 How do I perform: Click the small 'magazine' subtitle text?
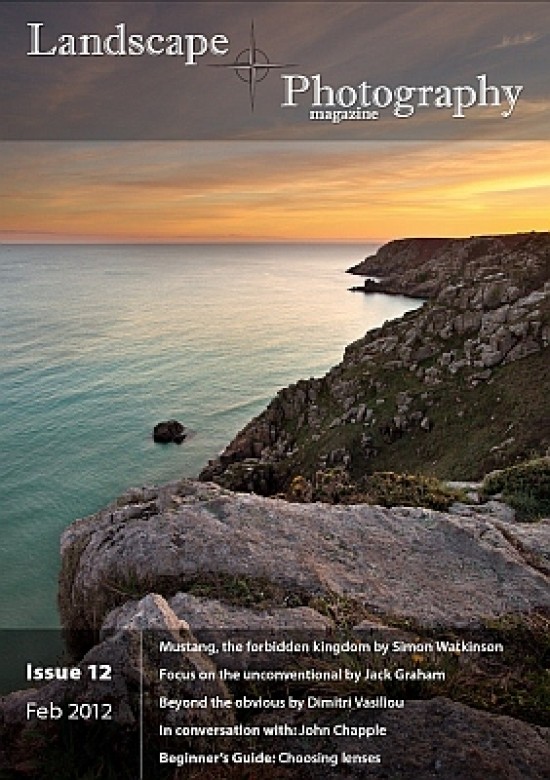tap(344, 115)
